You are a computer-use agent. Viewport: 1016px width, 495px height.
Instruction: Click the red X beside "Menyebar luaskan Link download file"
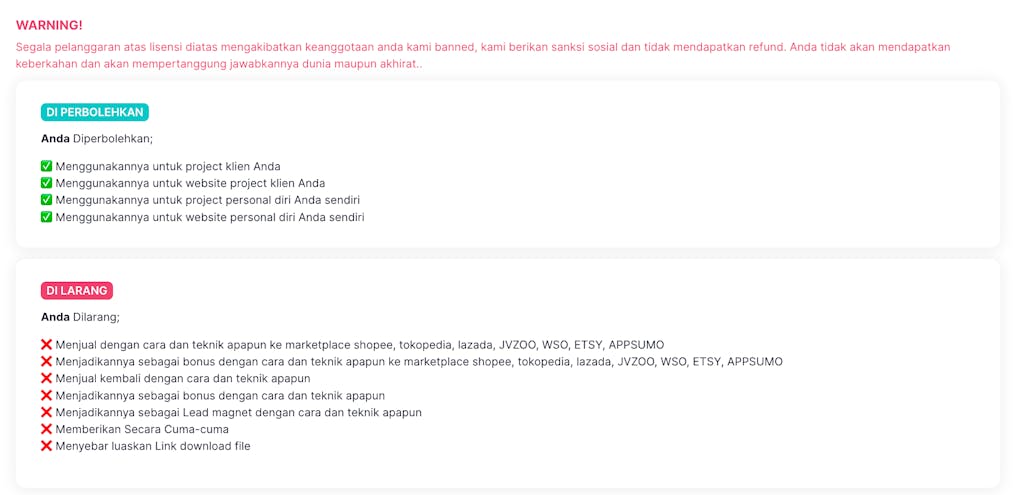click(46, 446)
